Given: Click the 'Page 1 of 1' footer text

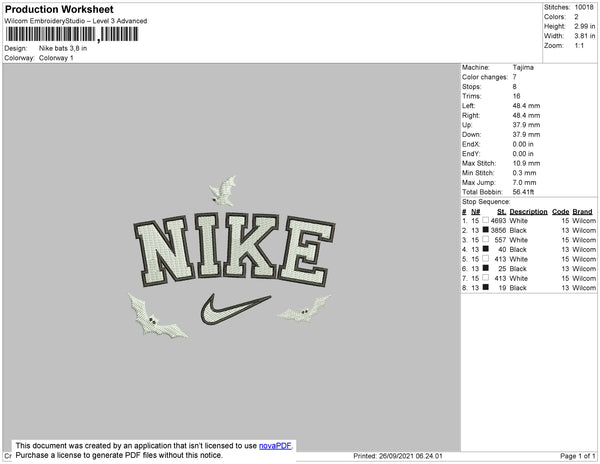Looking at the screenshot, I should coord(577,456).
